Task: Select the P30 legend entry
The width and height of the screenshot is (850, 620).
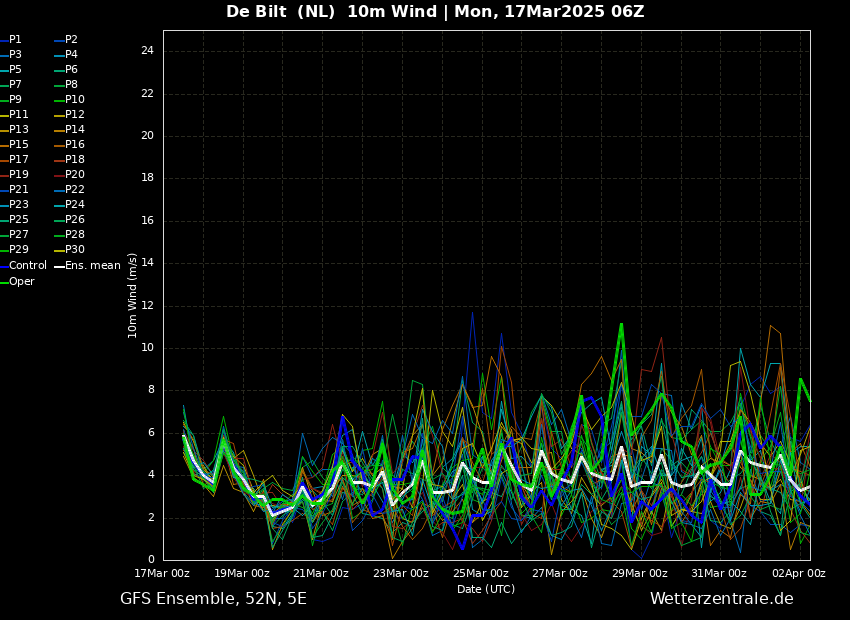Action: click(x=75, y=250)
